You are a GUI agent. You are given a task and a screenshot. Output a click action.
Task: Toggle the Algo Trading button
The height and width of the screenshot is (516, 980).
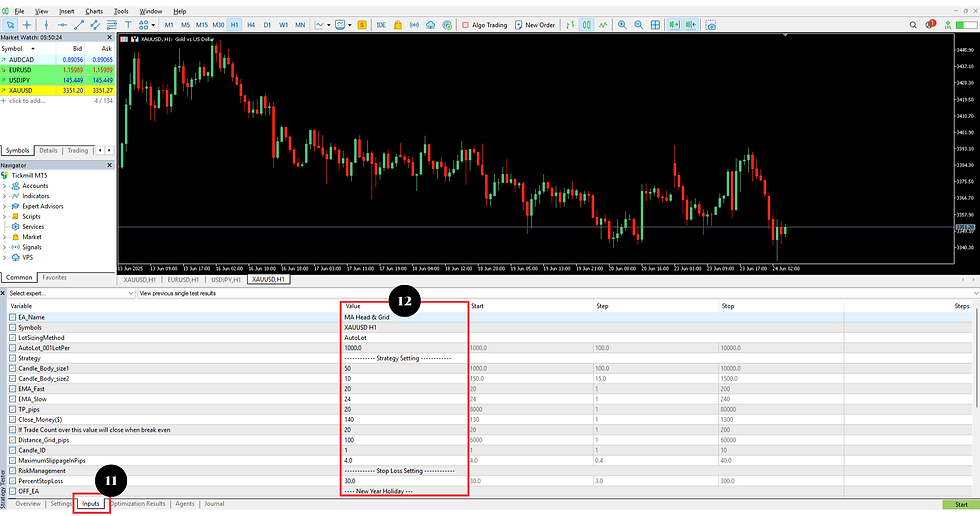coord(484,25)
